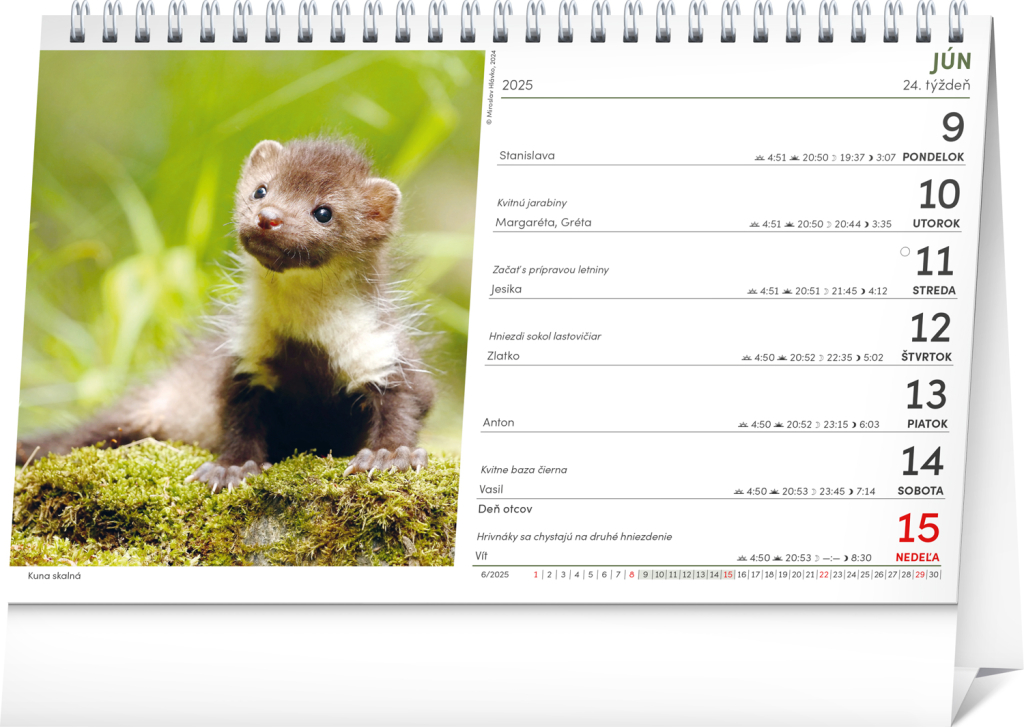The image size is (1024, 727).
Task: Click the moonrise icon in Streda row
Action: pos(827,292)
